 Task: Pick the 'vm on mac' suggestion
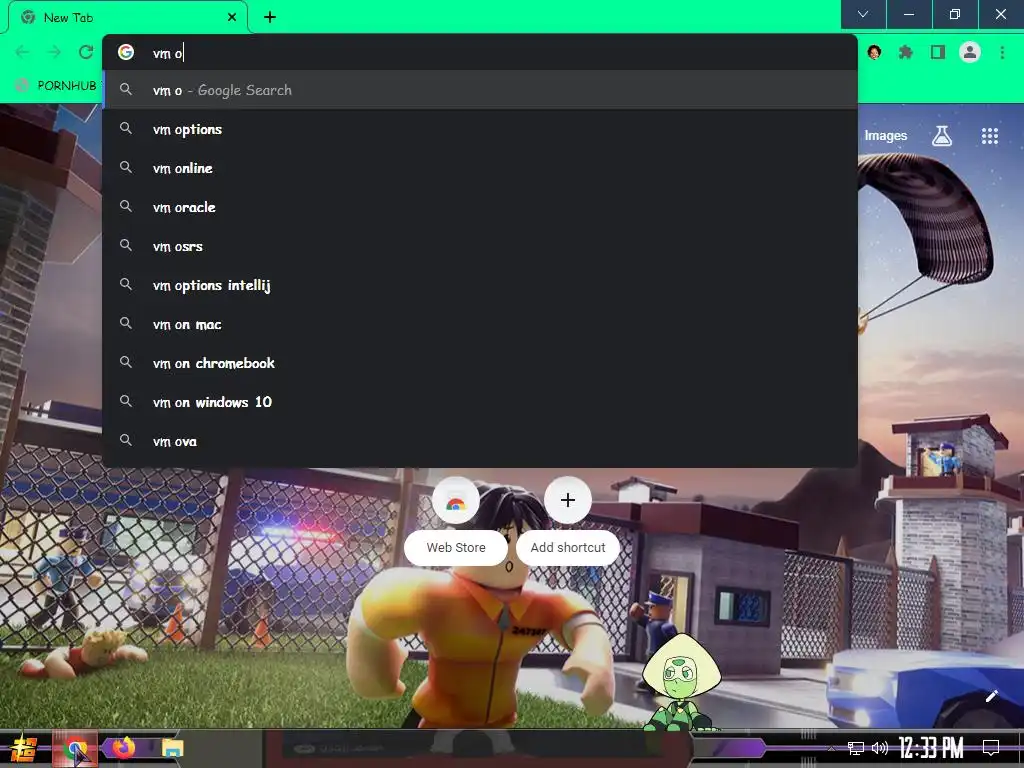[x=480, y=325]
